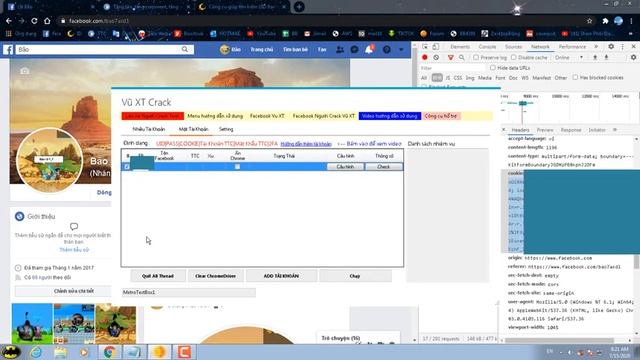Close the request details pane X
This screenshot has width=640, height=360.
point(503,130)
